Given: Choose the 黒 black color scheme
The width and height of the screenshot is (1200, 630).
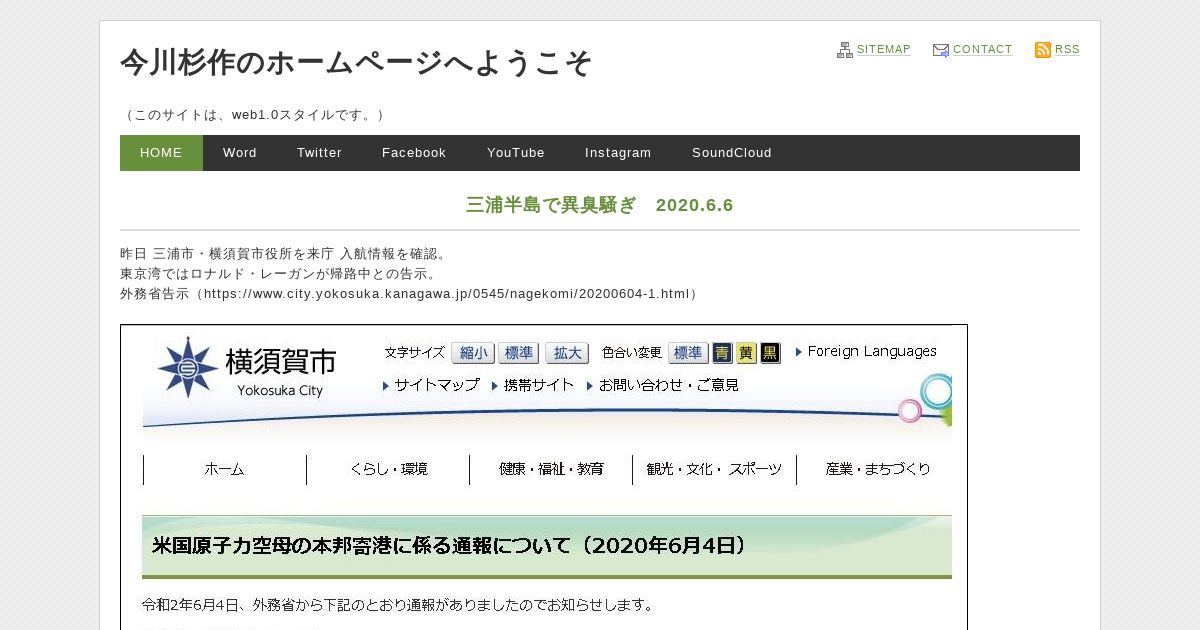Looking at the screenshot, I should point(770,353).
